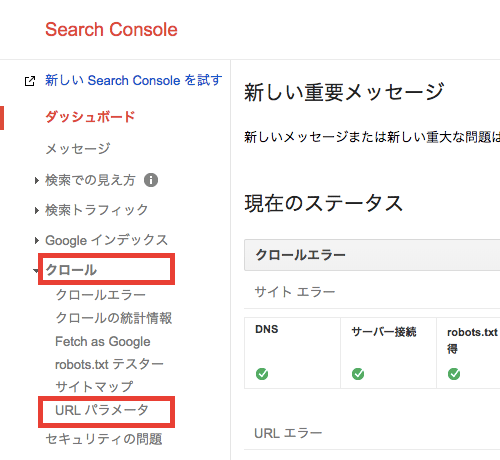Click the green check icon under DNS
The height and width of the screenshot is (460, 500).
[262, 374]
